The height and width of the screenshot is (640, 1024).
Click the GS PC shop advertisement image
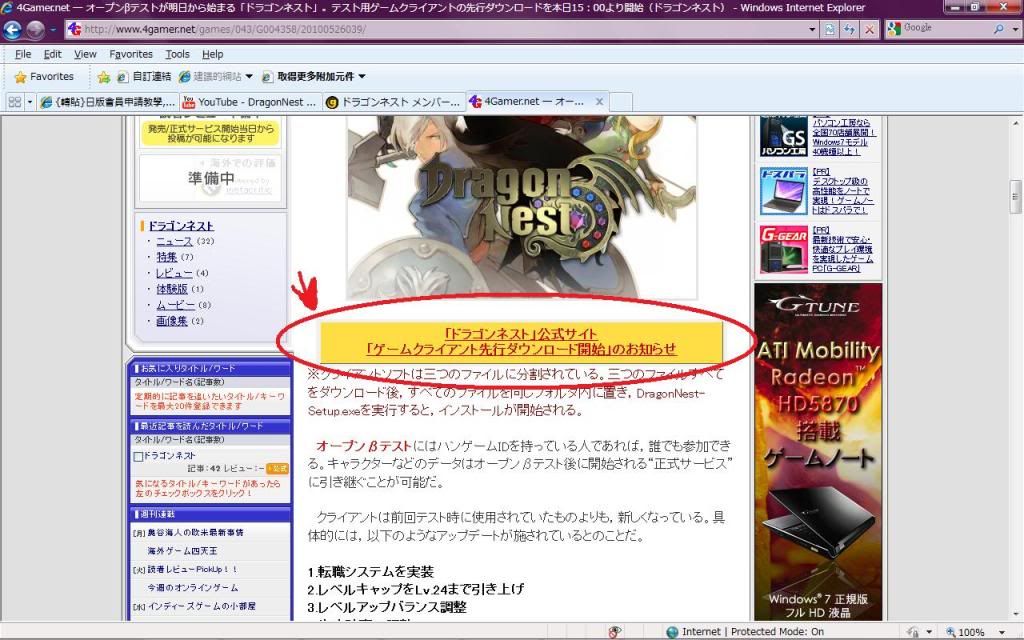click(784, 136)
